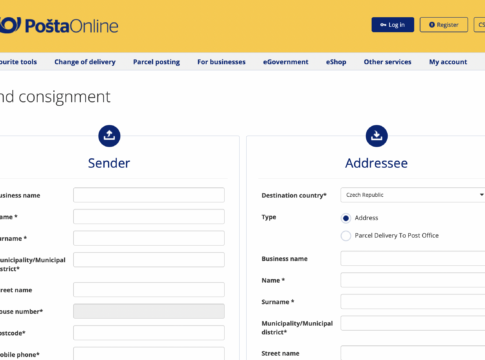Focus the Addressee Street name field
Screen dimensions: 485x360
[413, 353]
